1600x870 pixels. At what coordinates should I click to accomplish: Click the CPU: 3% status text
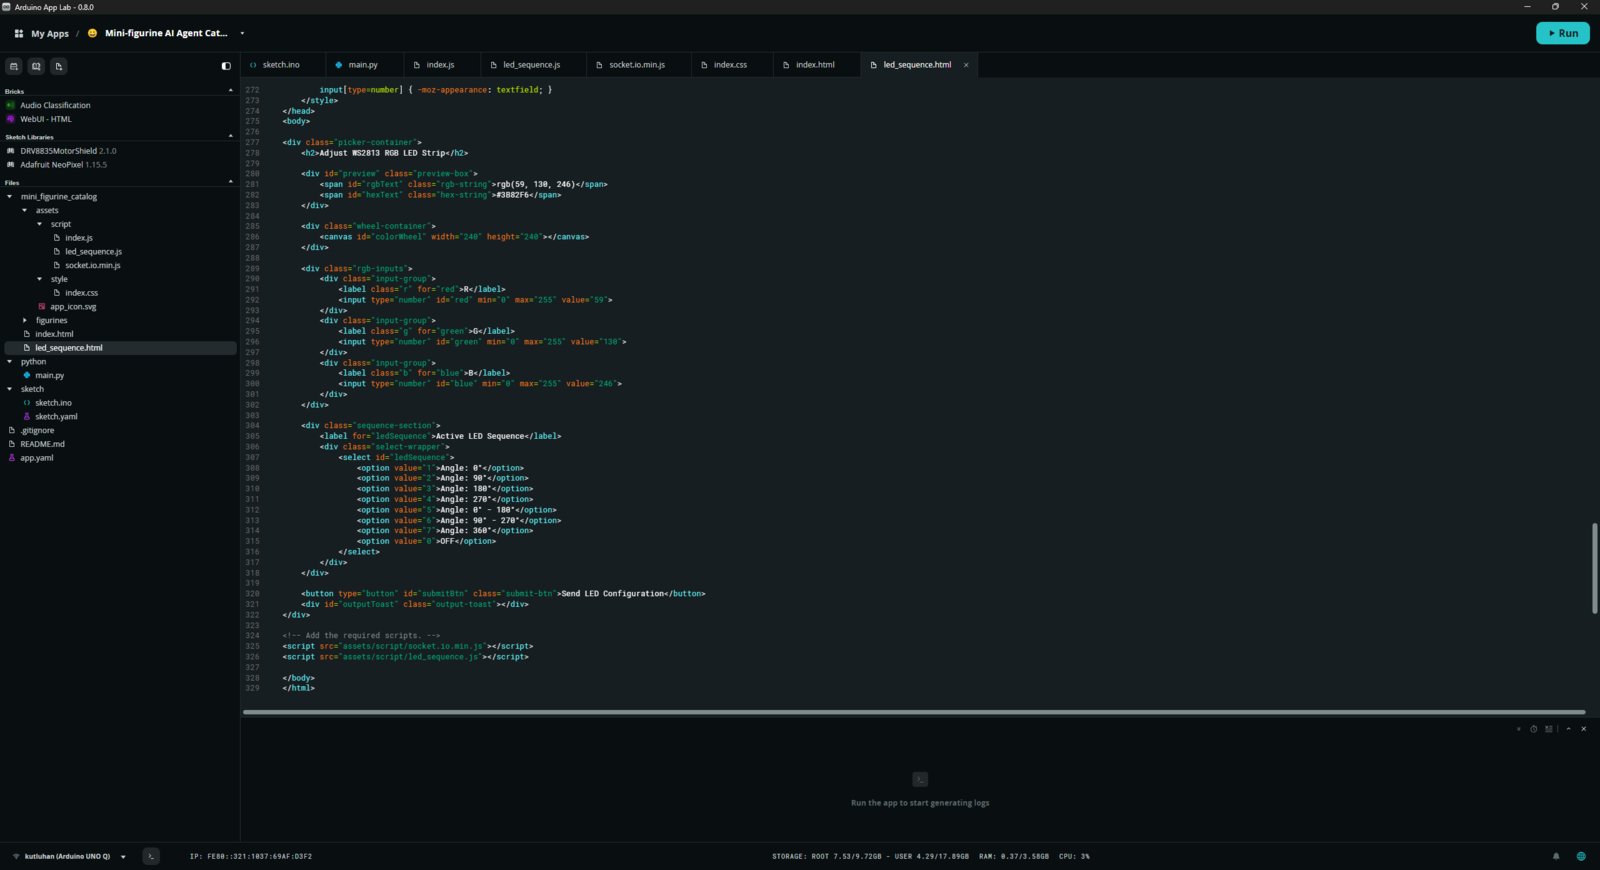point(1074,856)
